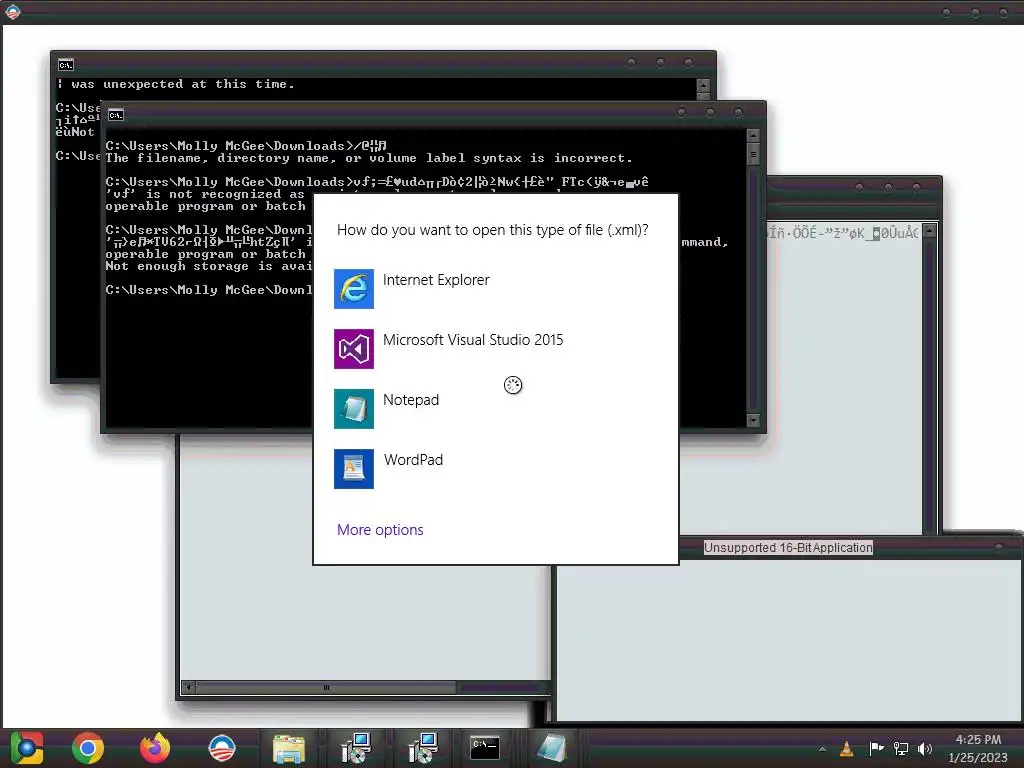Click the 'was unexpected at this time.' line

176,84
